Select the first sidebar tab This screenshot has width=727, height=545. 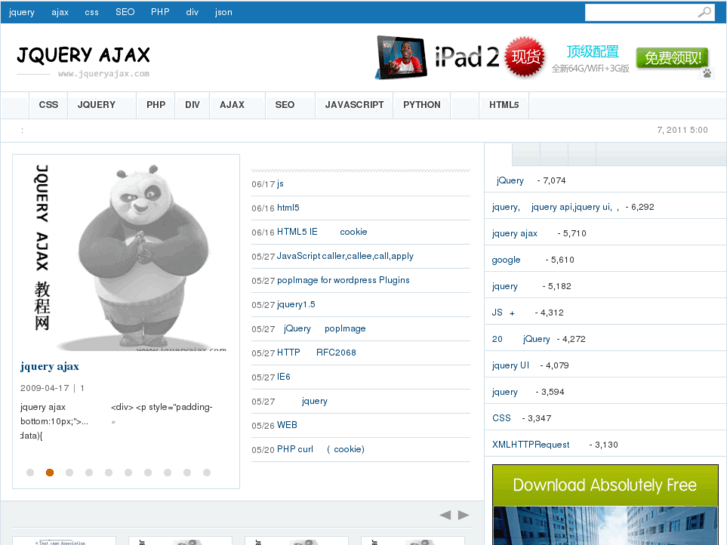[x=498, y=154]
